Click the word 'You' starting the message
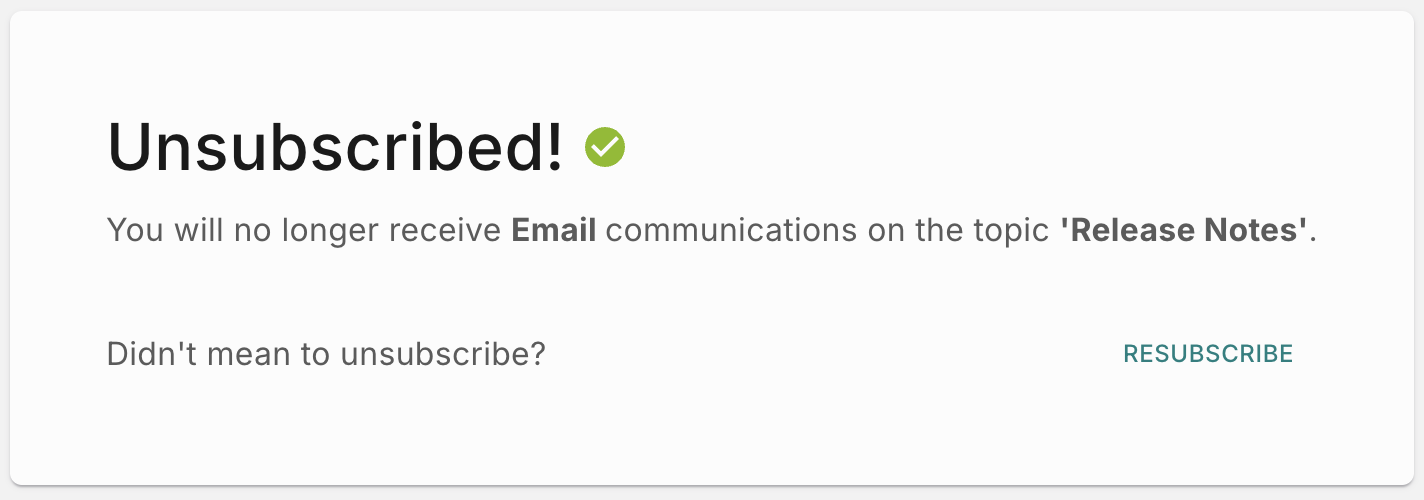 pos(129,231)
